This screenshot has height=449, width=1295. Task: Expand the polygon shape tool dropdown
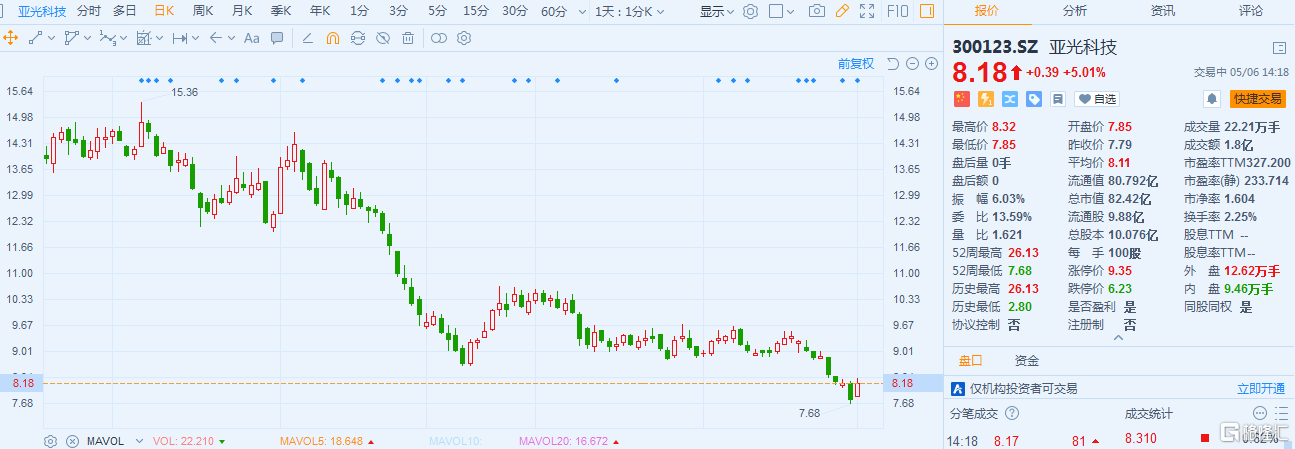(x=87, y=38)
